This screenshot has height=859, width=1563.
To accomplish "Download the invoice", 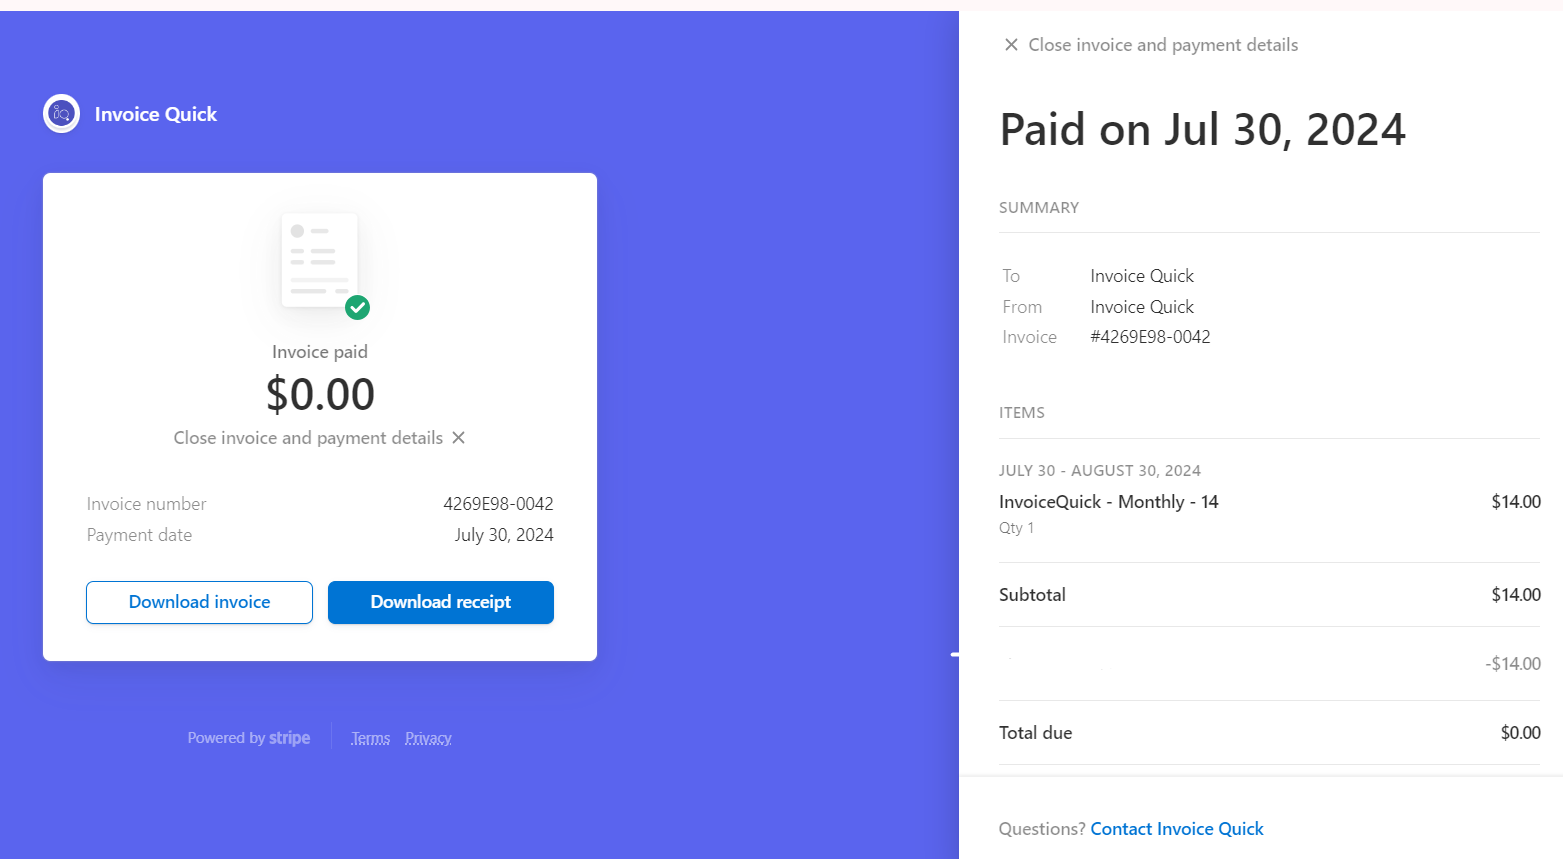I will pos(199,602).
